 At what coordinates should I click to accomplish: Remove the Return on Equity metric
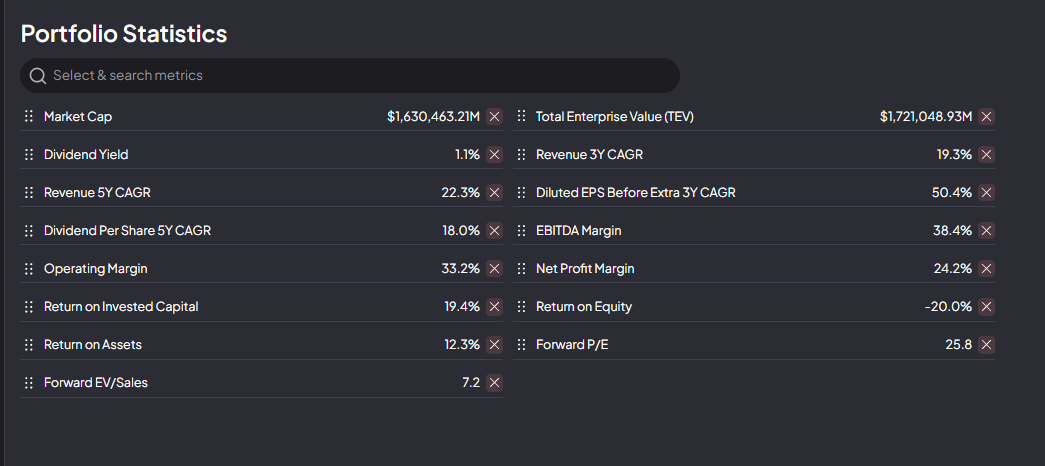pyautogui.click(x=986, y=307)
